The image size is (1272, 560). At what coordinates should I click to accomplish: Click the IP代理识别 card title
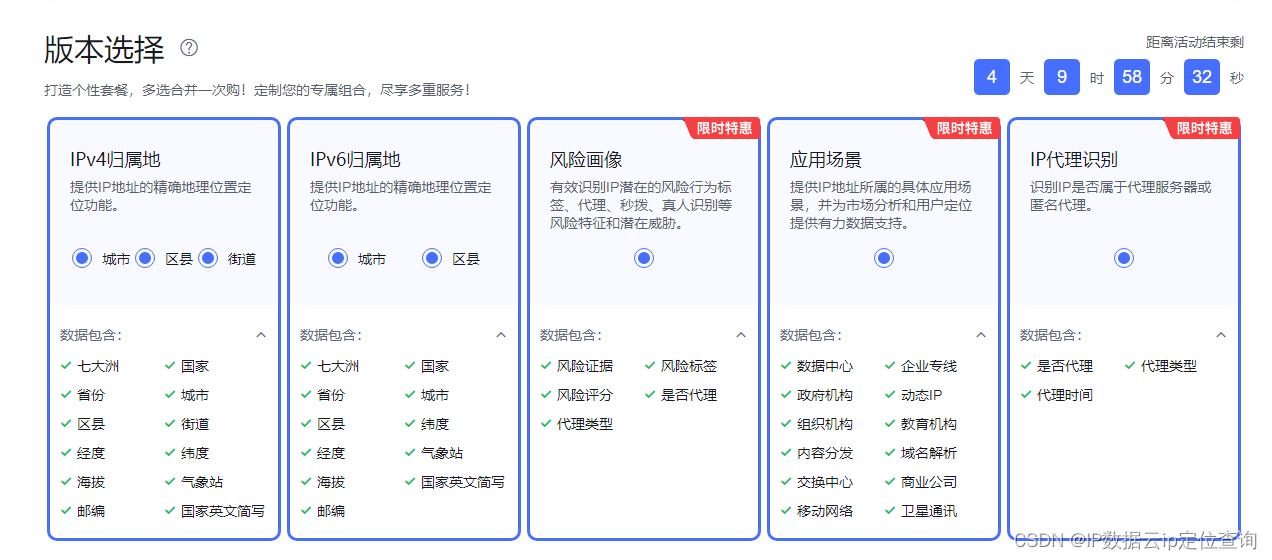(1074, 160)
